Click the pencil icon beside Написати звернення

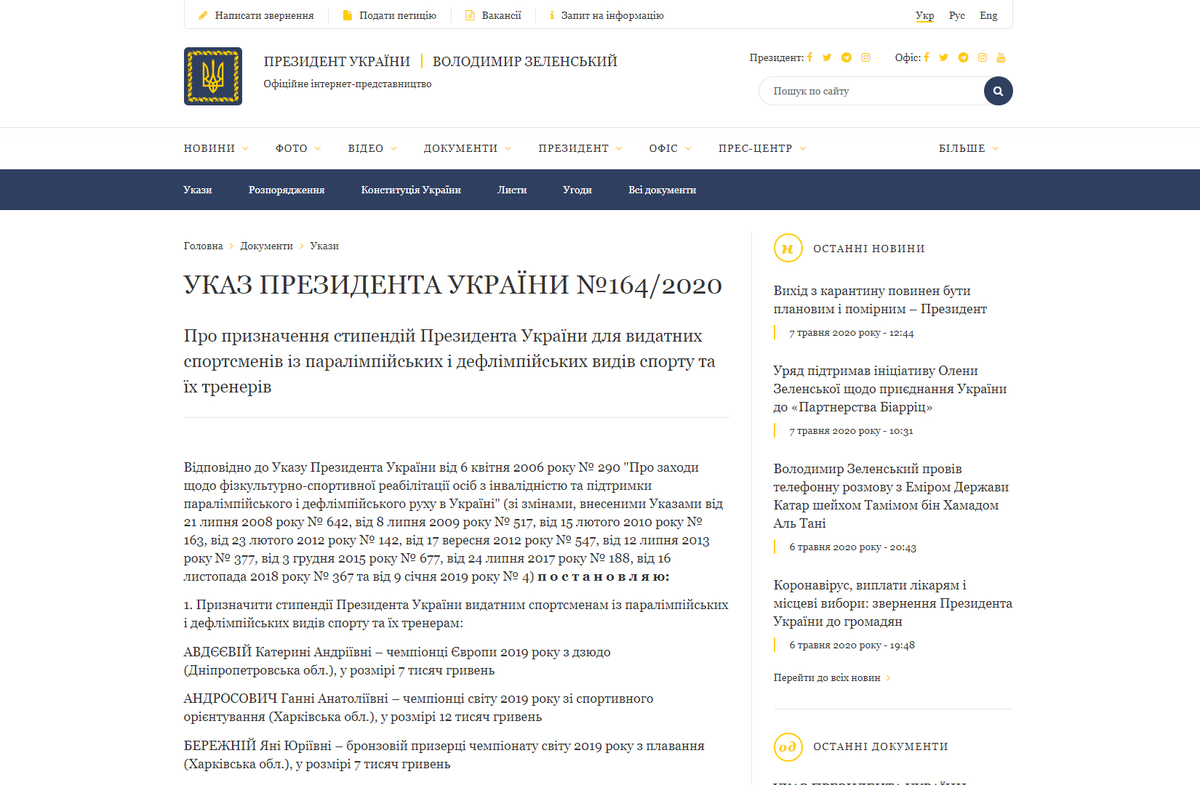click(x=203, y=16)
